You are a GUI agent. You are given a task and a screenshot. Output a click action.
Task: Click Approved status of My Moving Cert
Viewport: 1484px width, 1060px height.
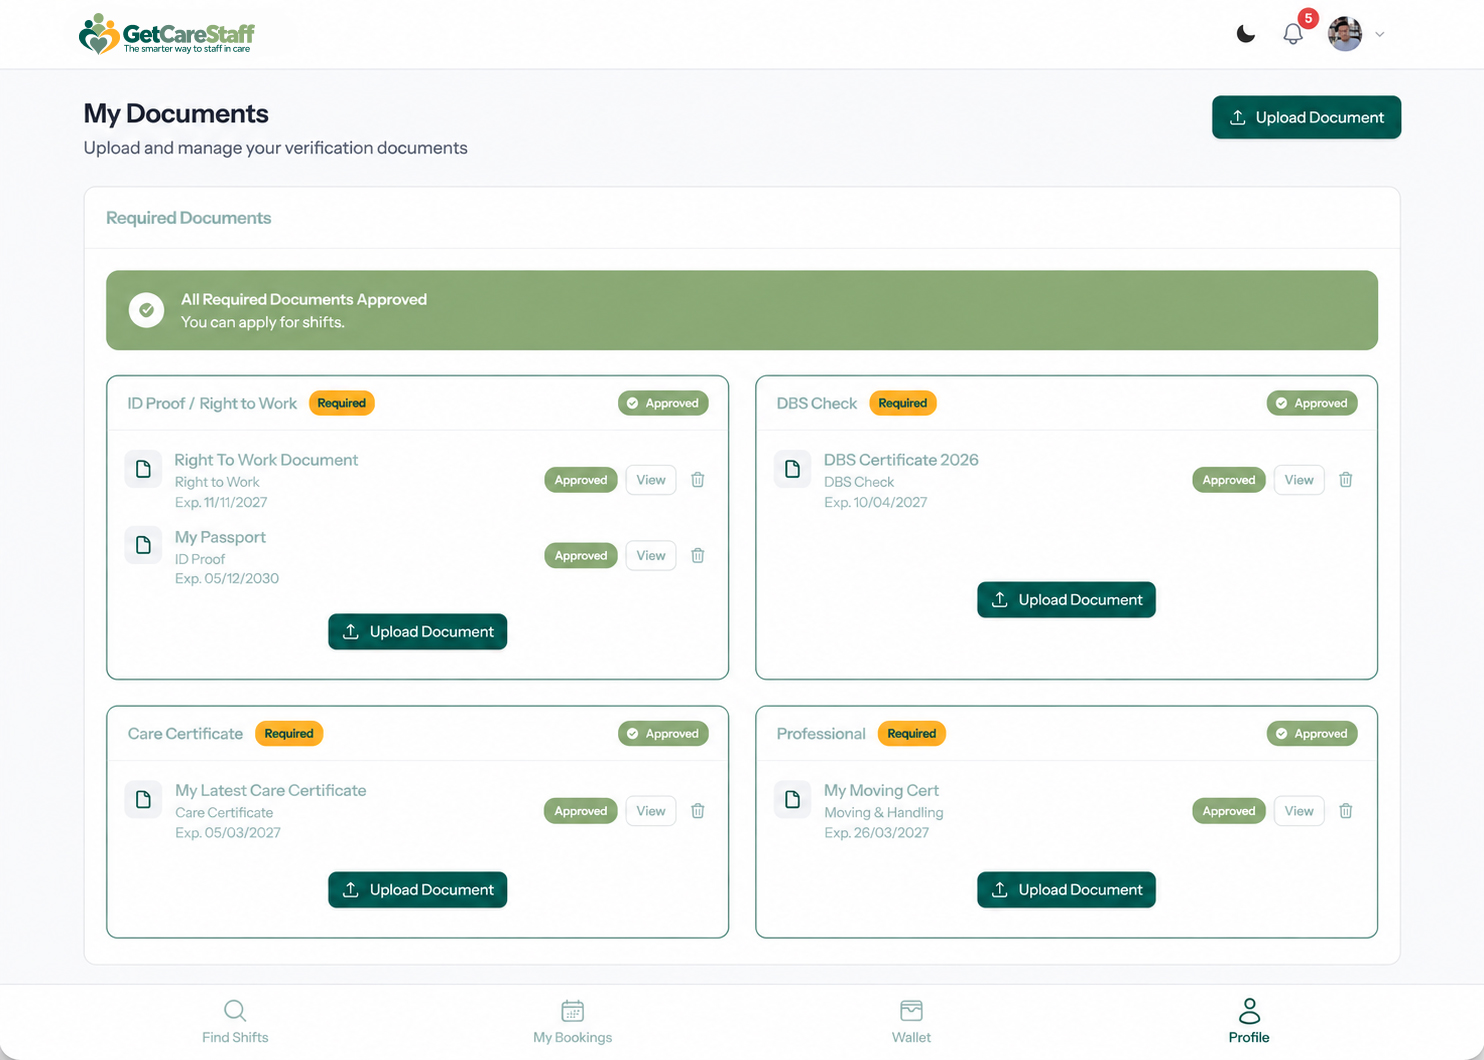click(x=1229, y=811)
